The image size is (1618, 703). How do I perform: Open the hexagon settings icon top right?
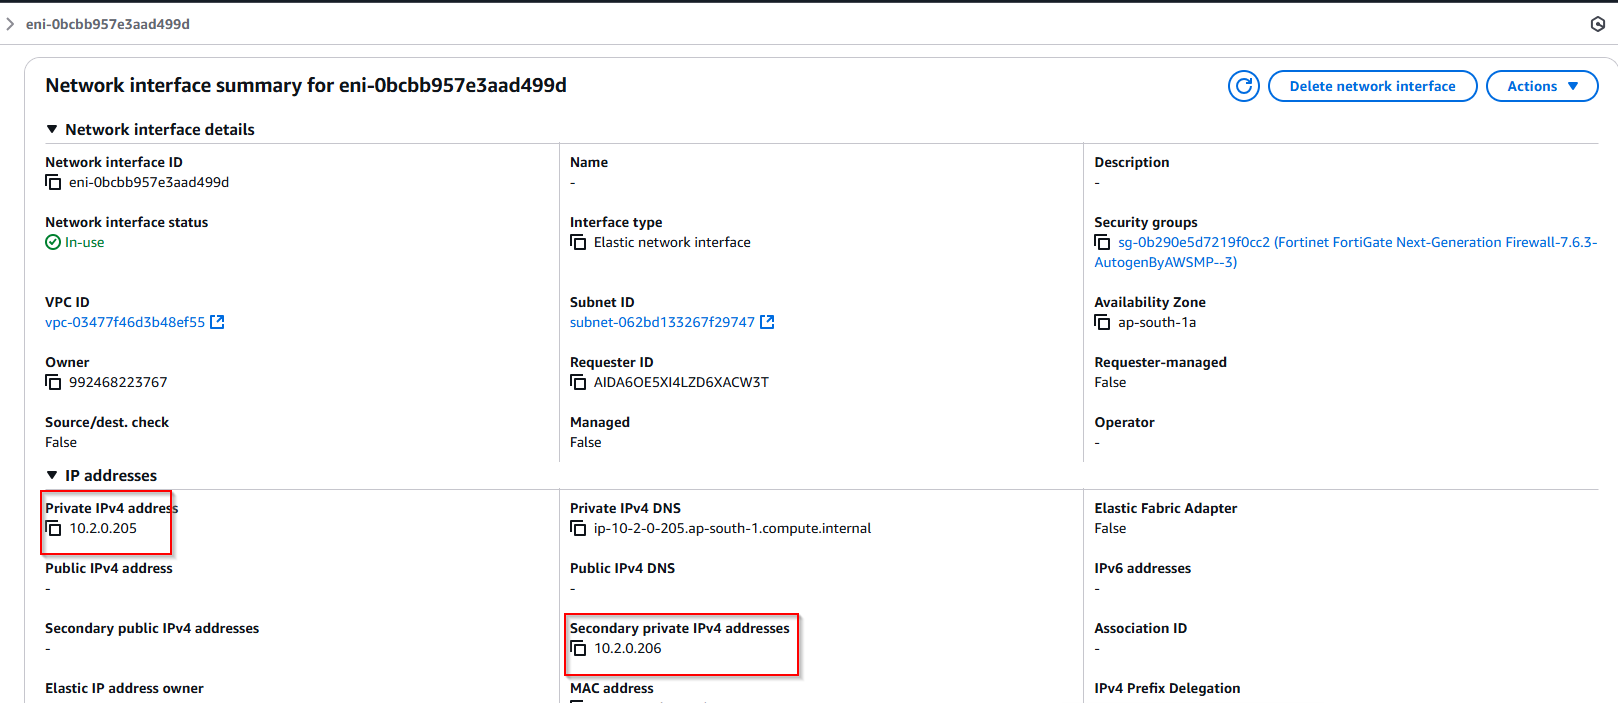click(x=1598, y=24)
